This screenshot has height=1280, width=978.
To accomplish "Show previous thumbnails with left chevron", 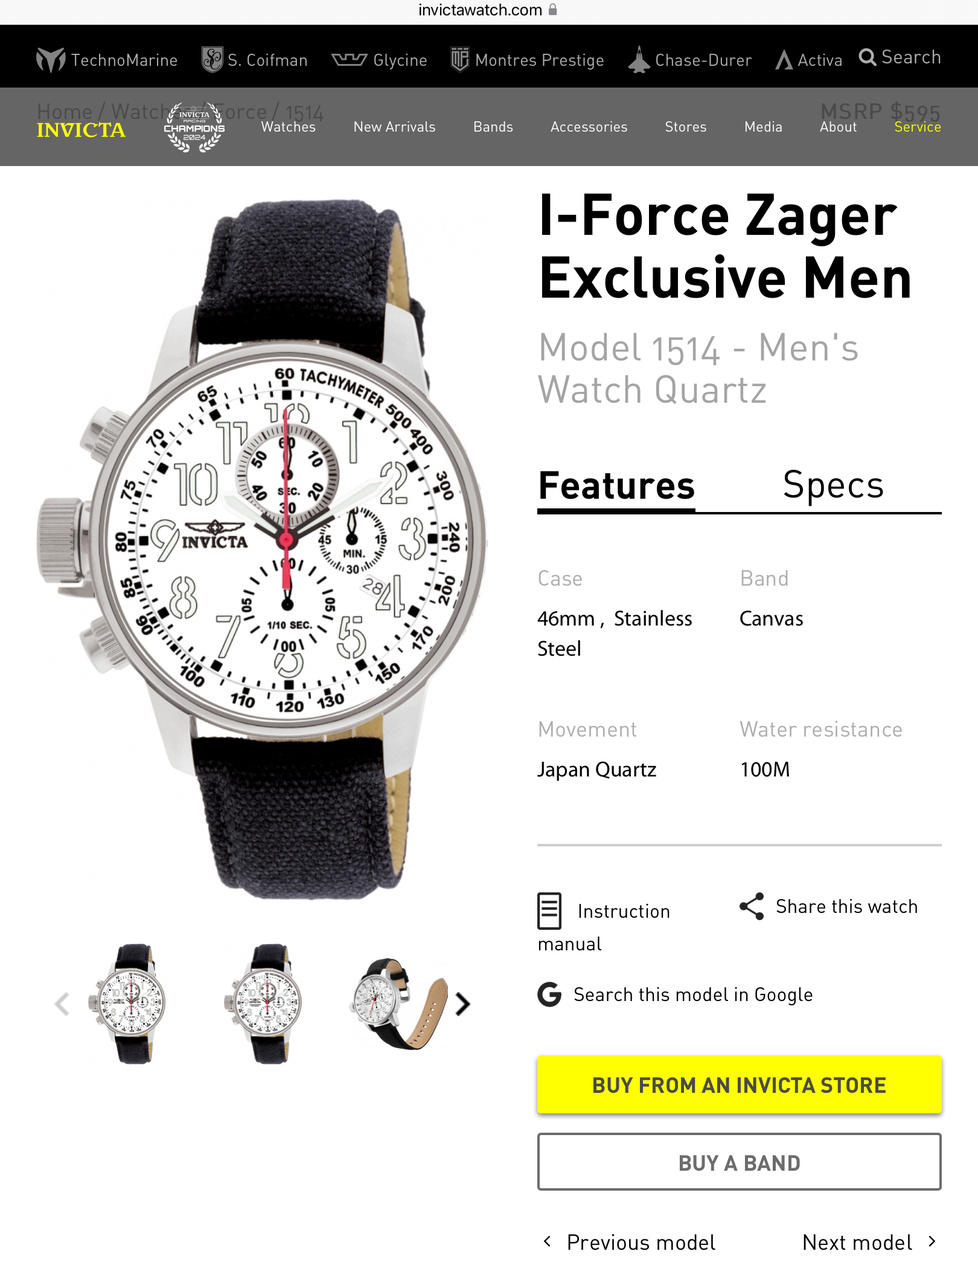I will pos(62,1004).
